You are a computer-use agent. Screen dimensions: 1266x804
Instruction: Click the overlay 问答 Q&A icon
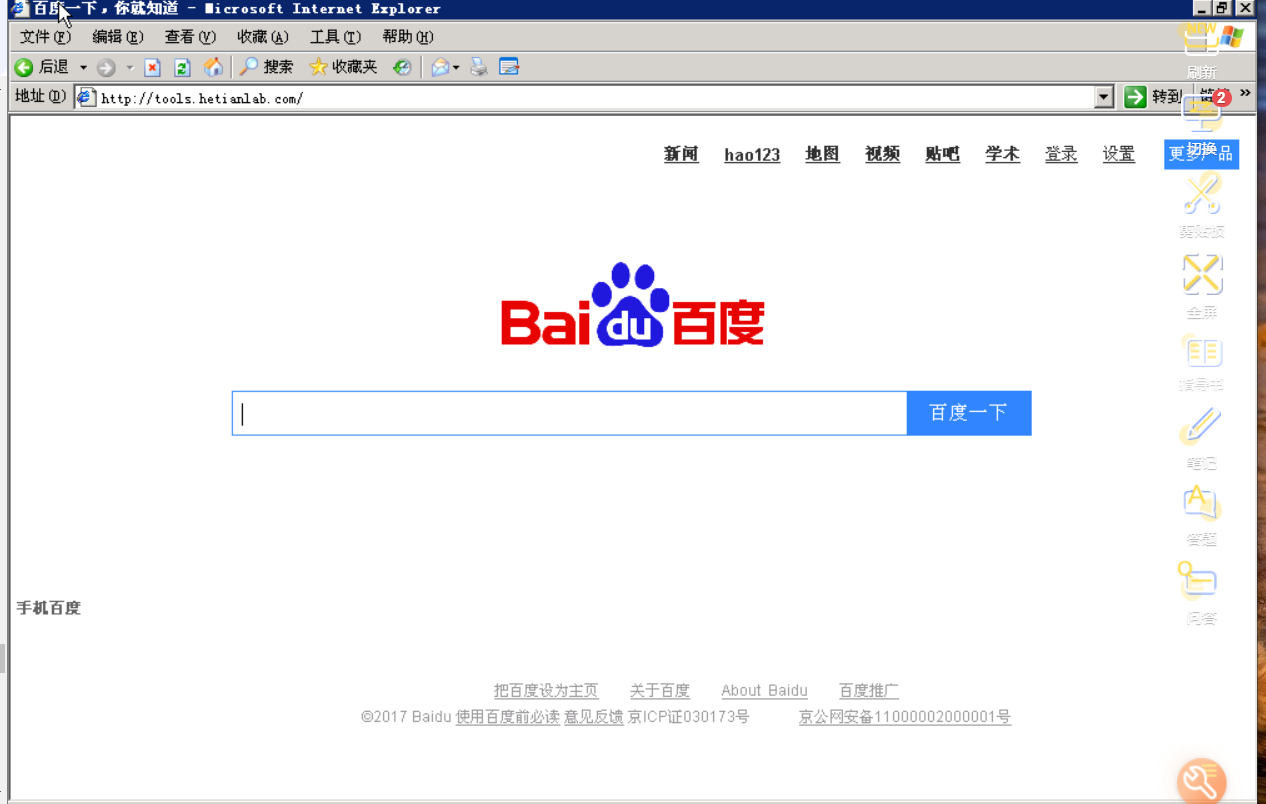click(1197, 579)
